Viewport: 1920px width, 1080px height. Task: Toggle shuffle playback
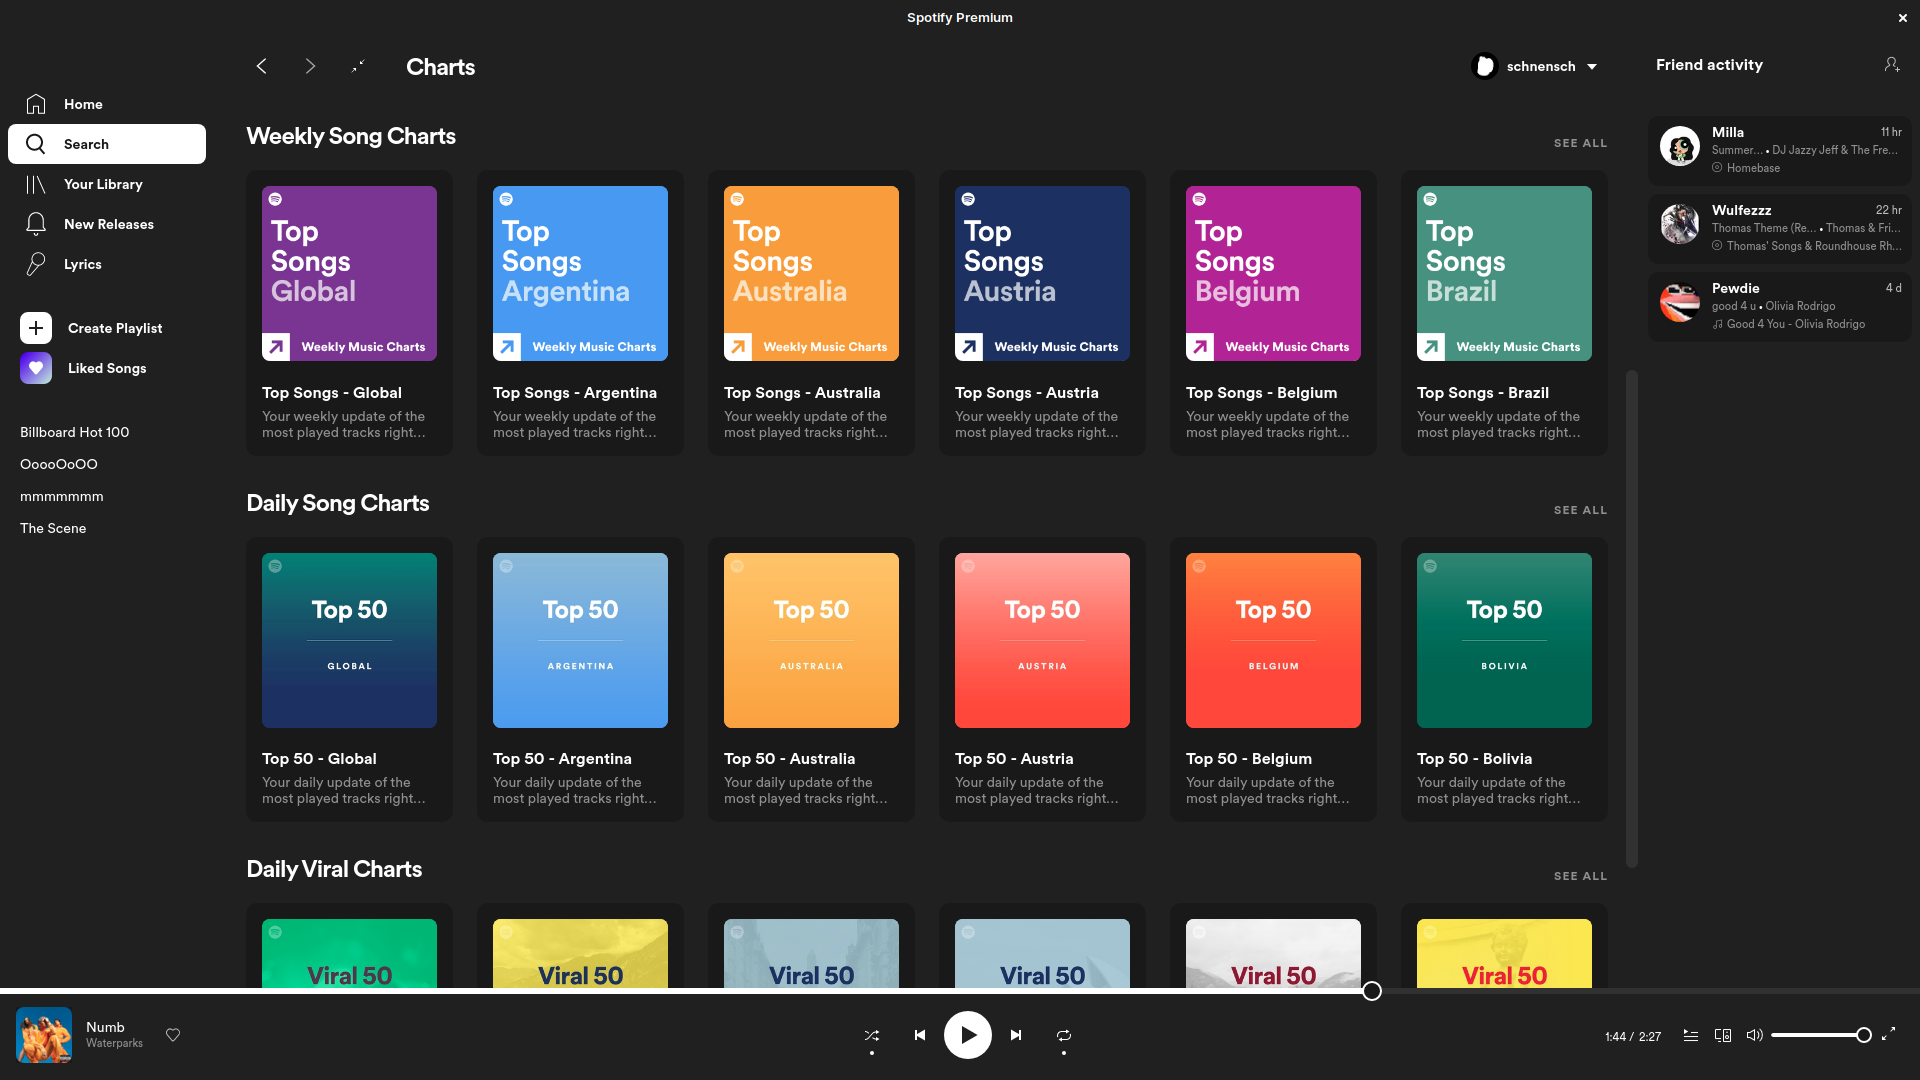point(872,1036)
